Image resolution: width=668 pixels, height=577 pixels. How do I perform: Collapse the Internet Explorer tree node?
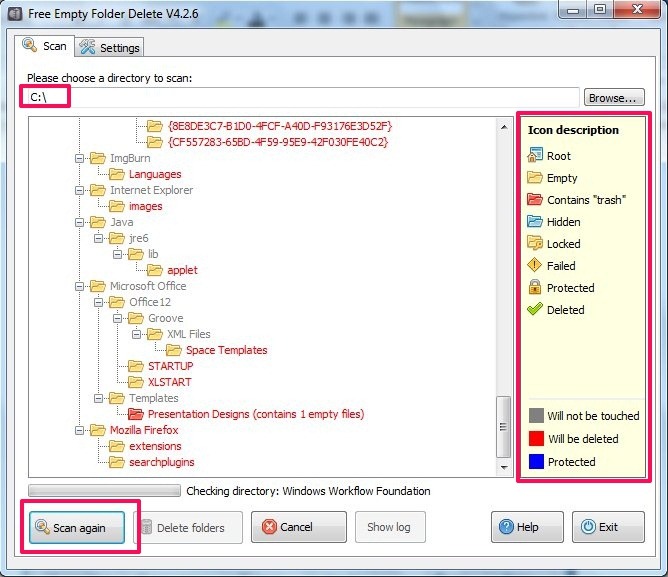point(80,190)
